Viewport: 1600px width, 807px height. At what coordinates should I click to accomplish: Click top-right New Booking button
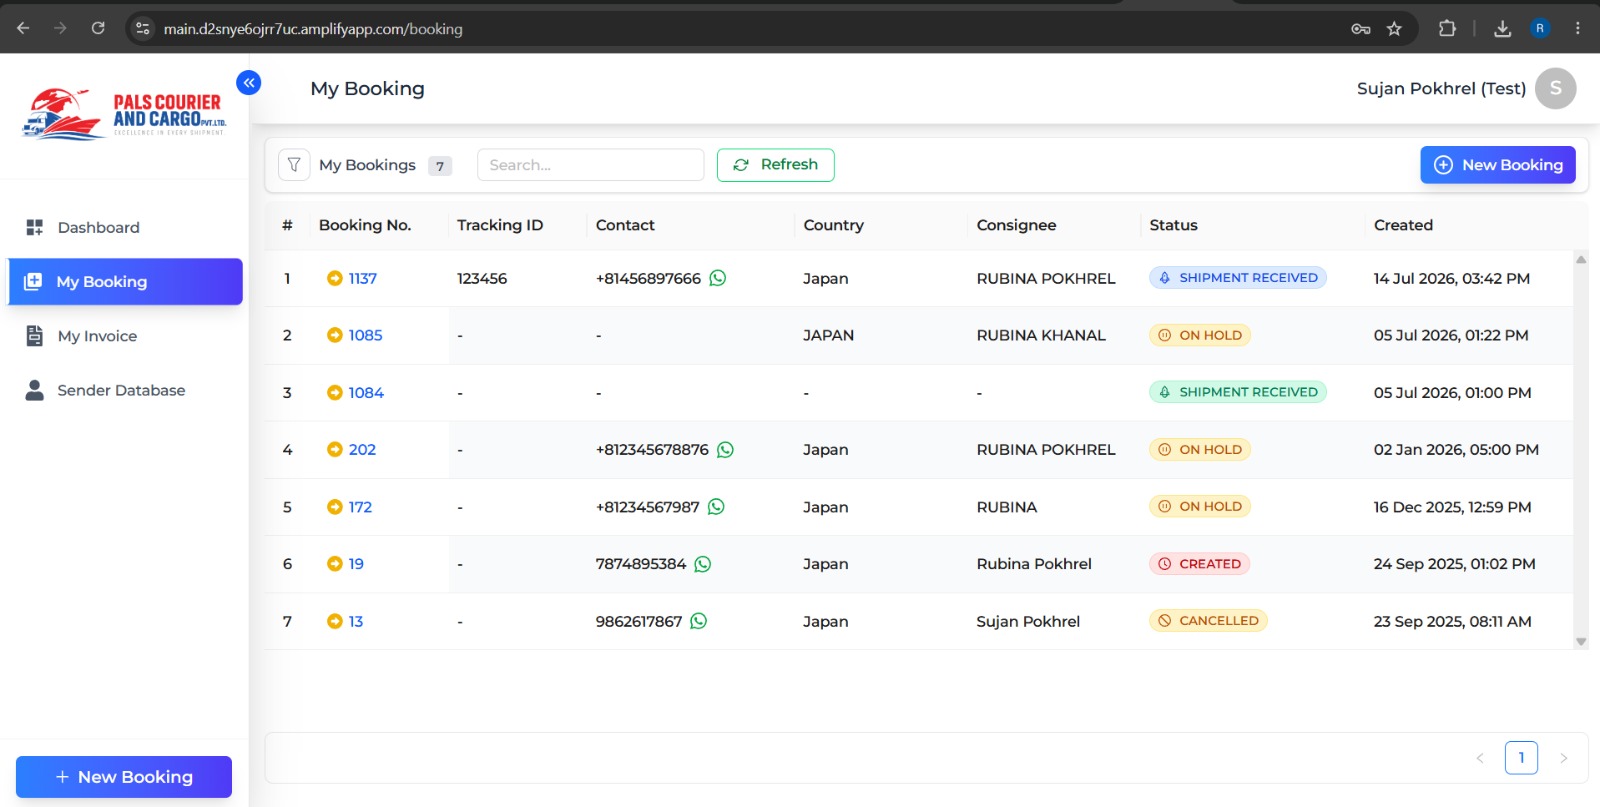pyautogui.click(x=1498, y=165)
